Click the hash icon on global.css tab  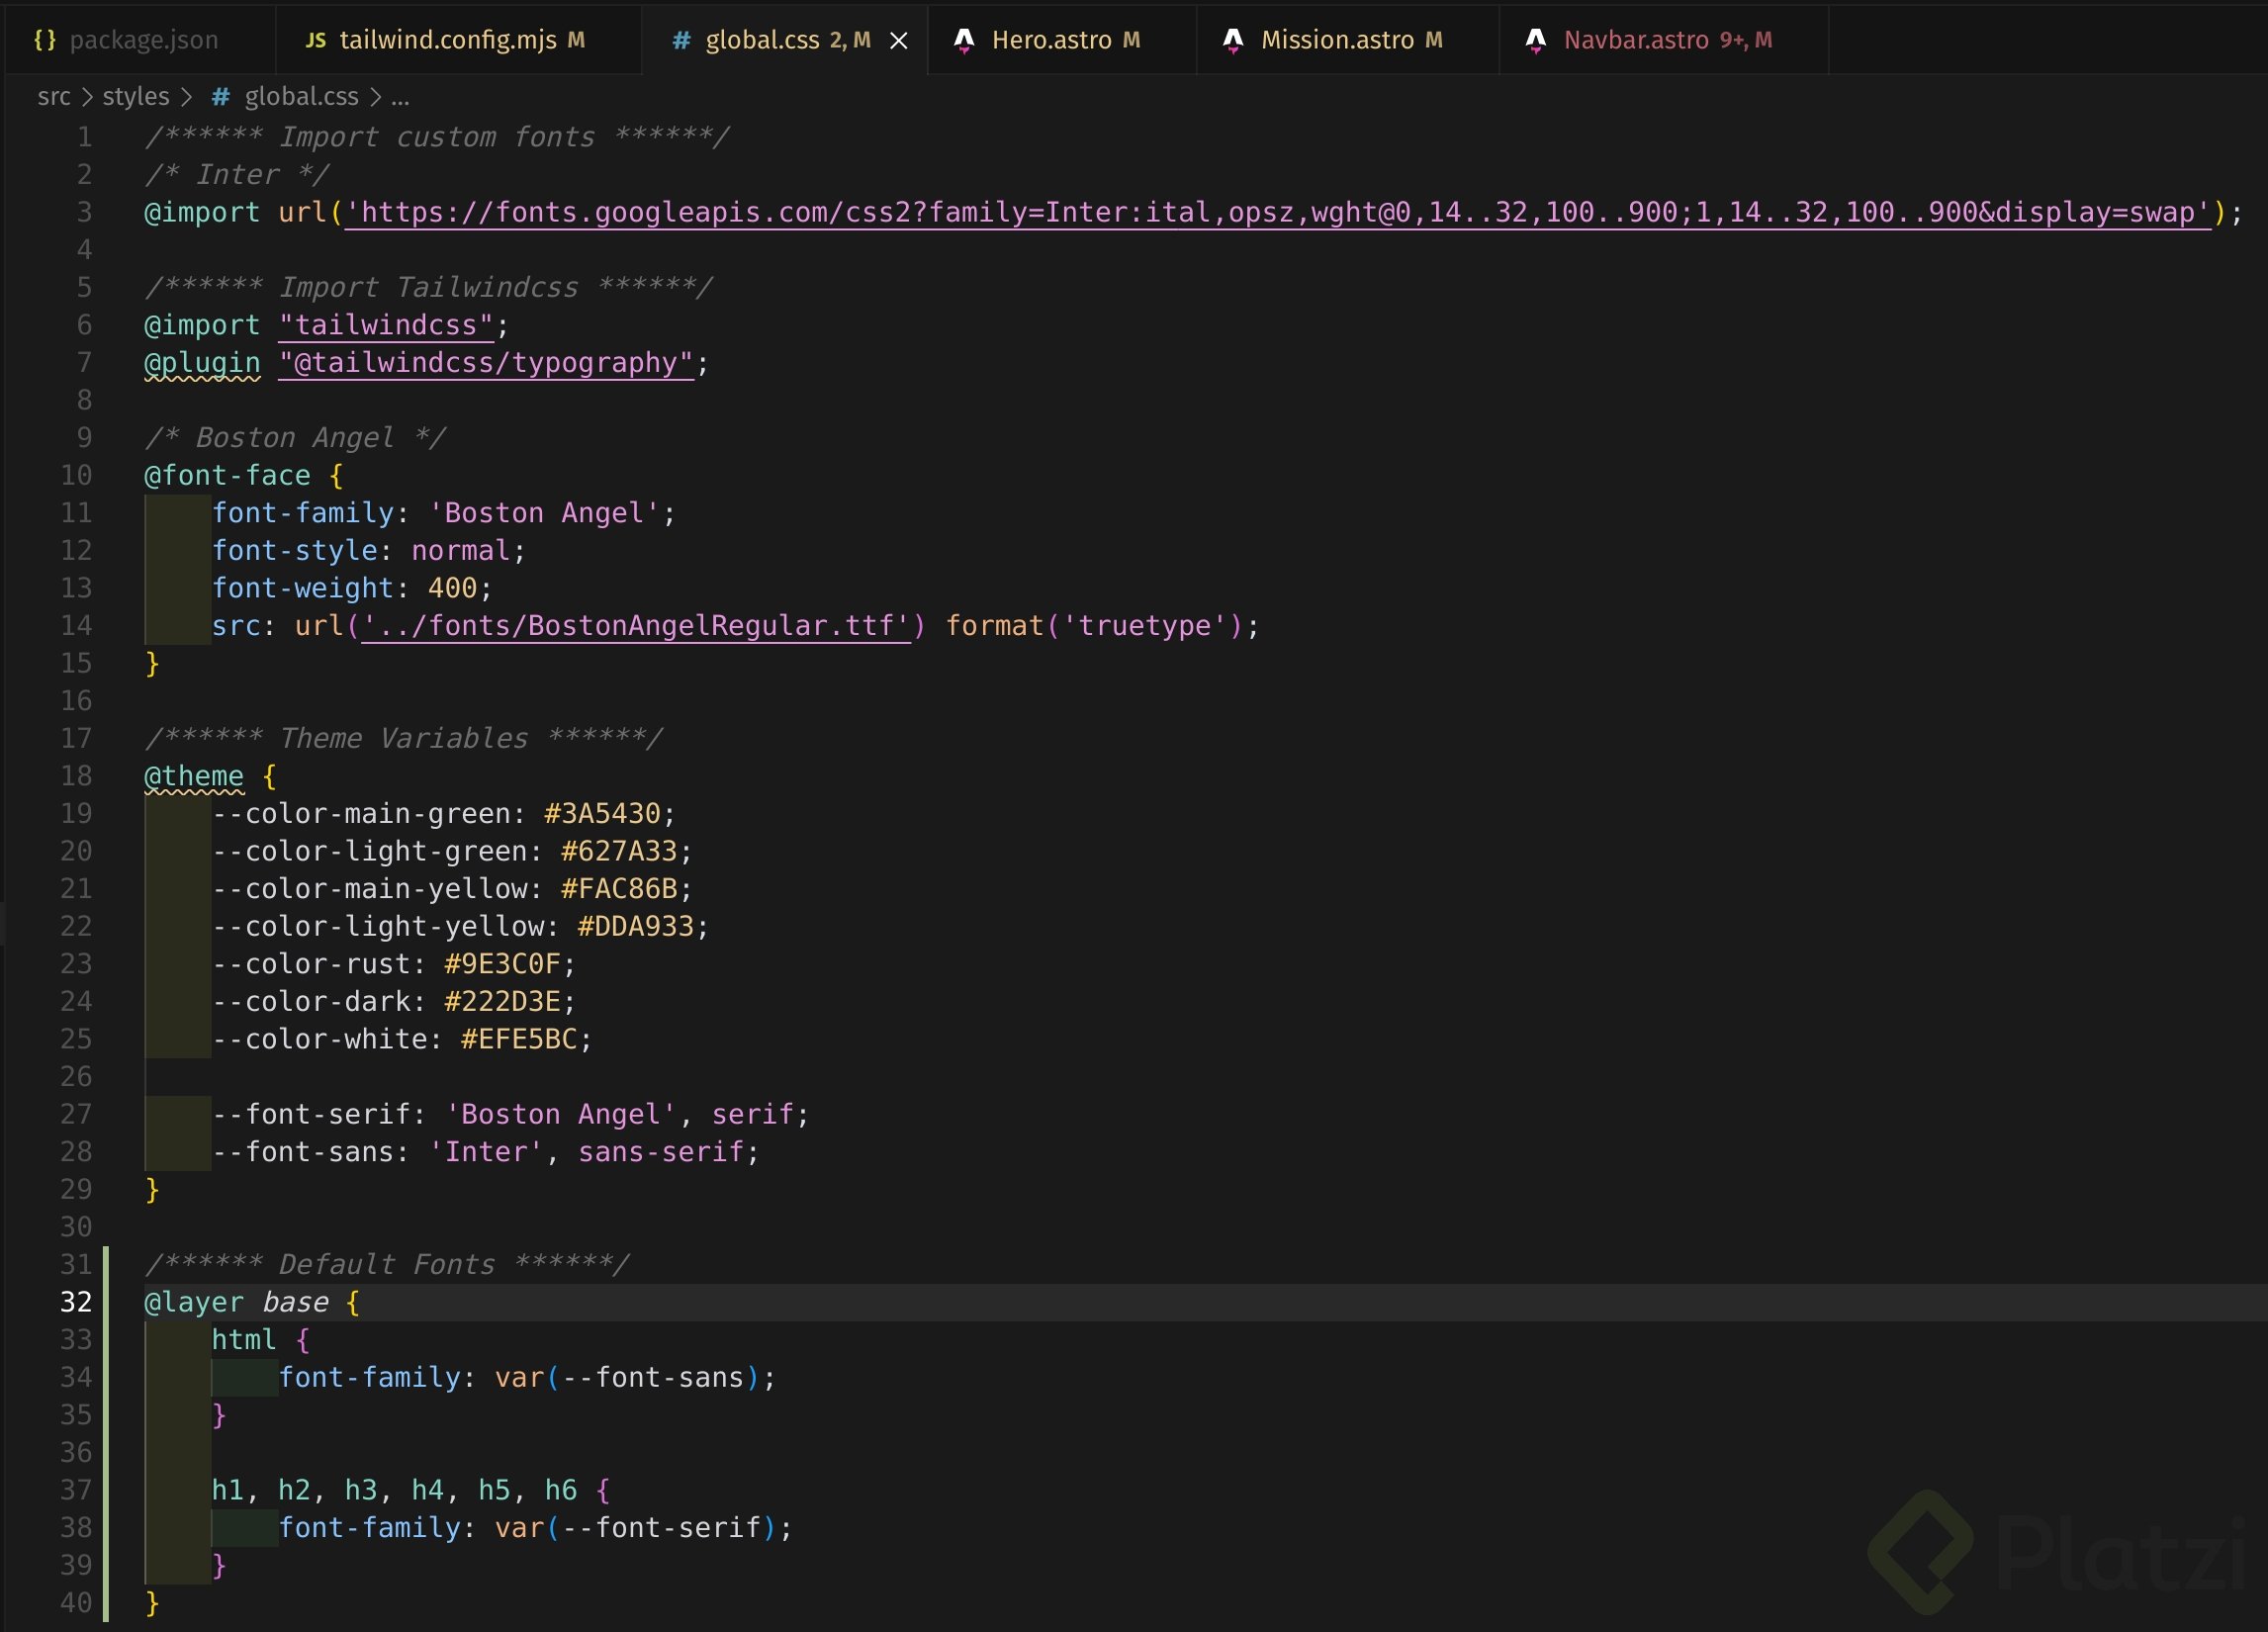pyautogui.click(x=681, y=40)
